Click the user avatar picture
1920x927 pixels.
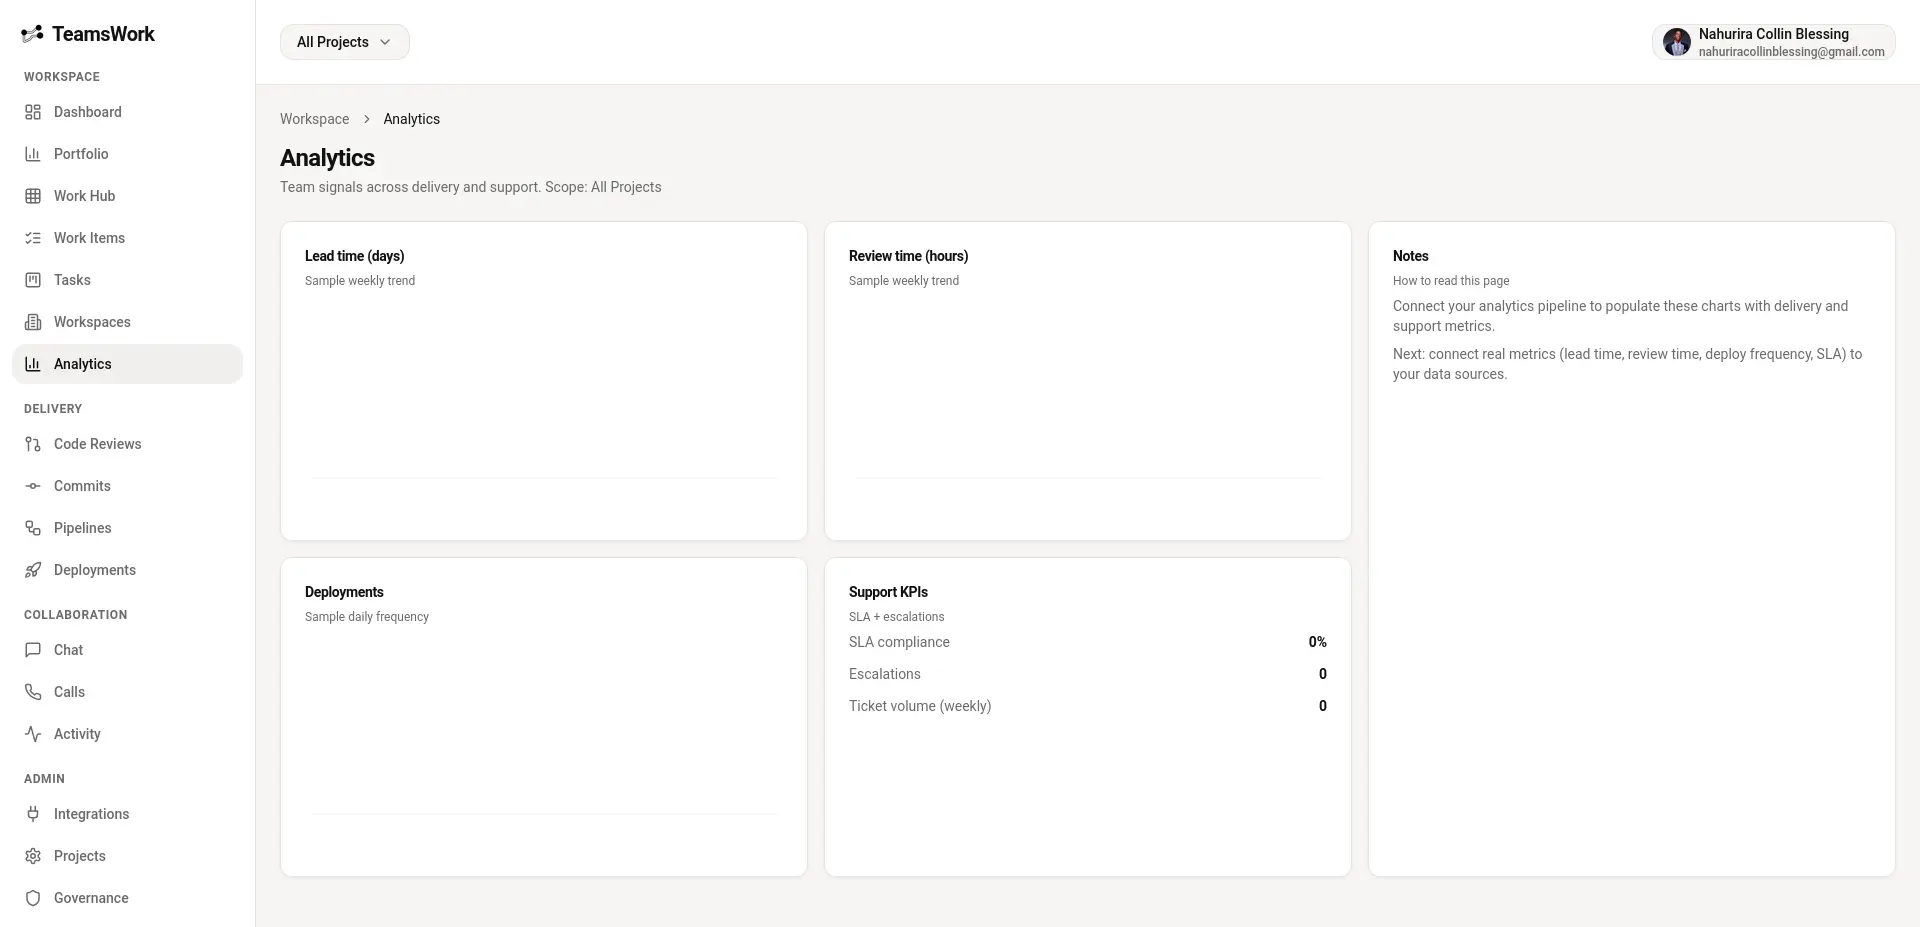tap(1677, 42)
